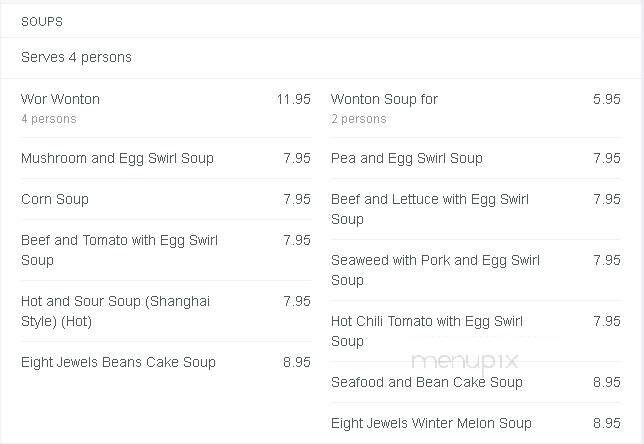Click the 11.95 price for Wor Wonton
The width and height of the screenshot is (644, 444).
click(293, 99)
